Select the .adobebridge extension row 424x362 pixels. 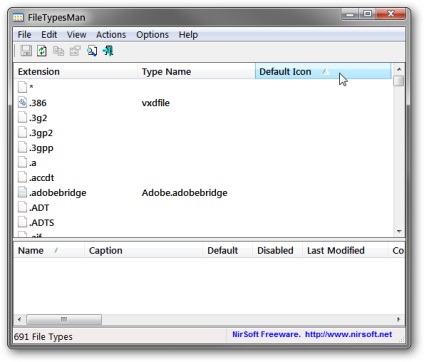[x=203, y=192]
